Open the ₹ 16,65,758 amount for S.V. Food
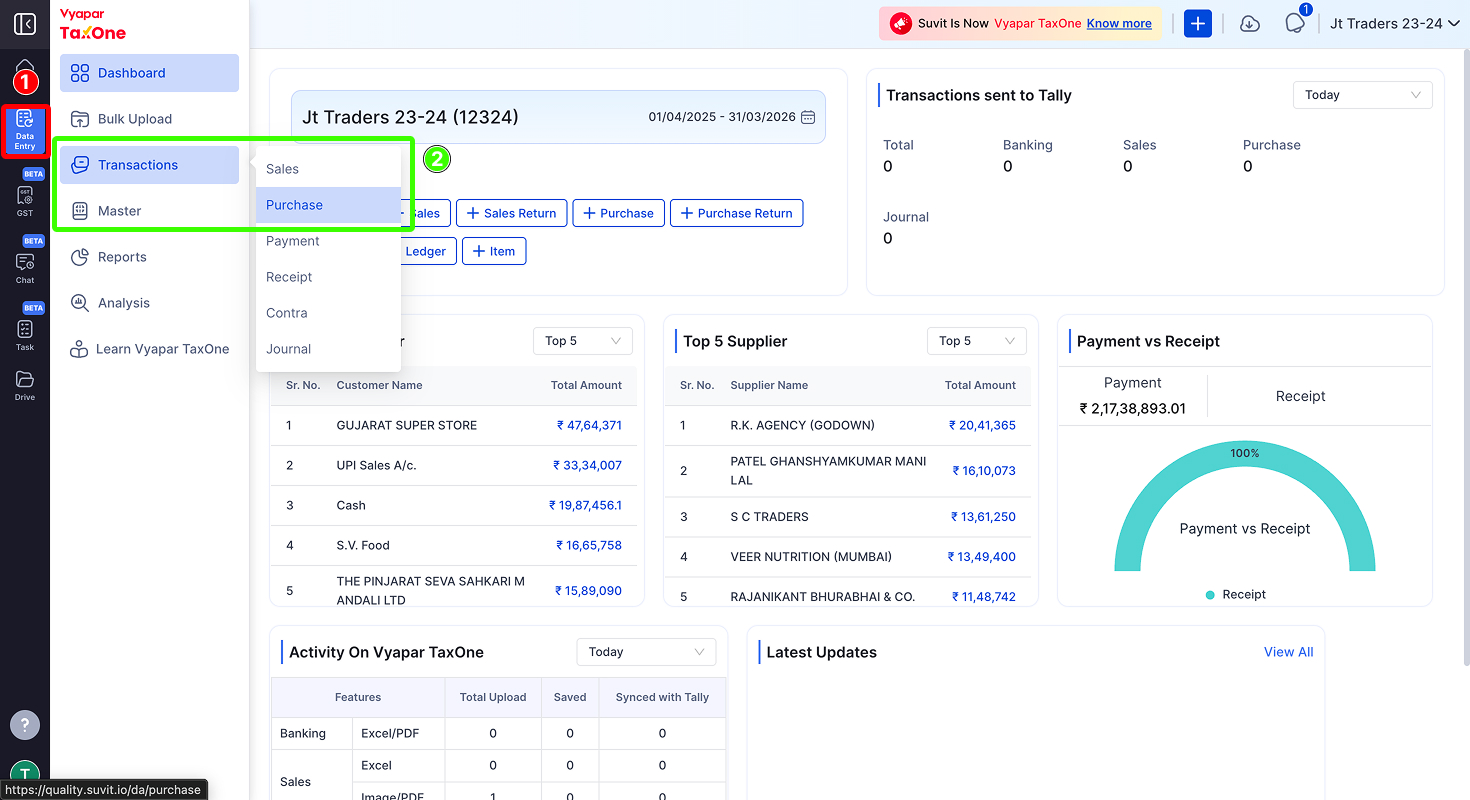 589,545
